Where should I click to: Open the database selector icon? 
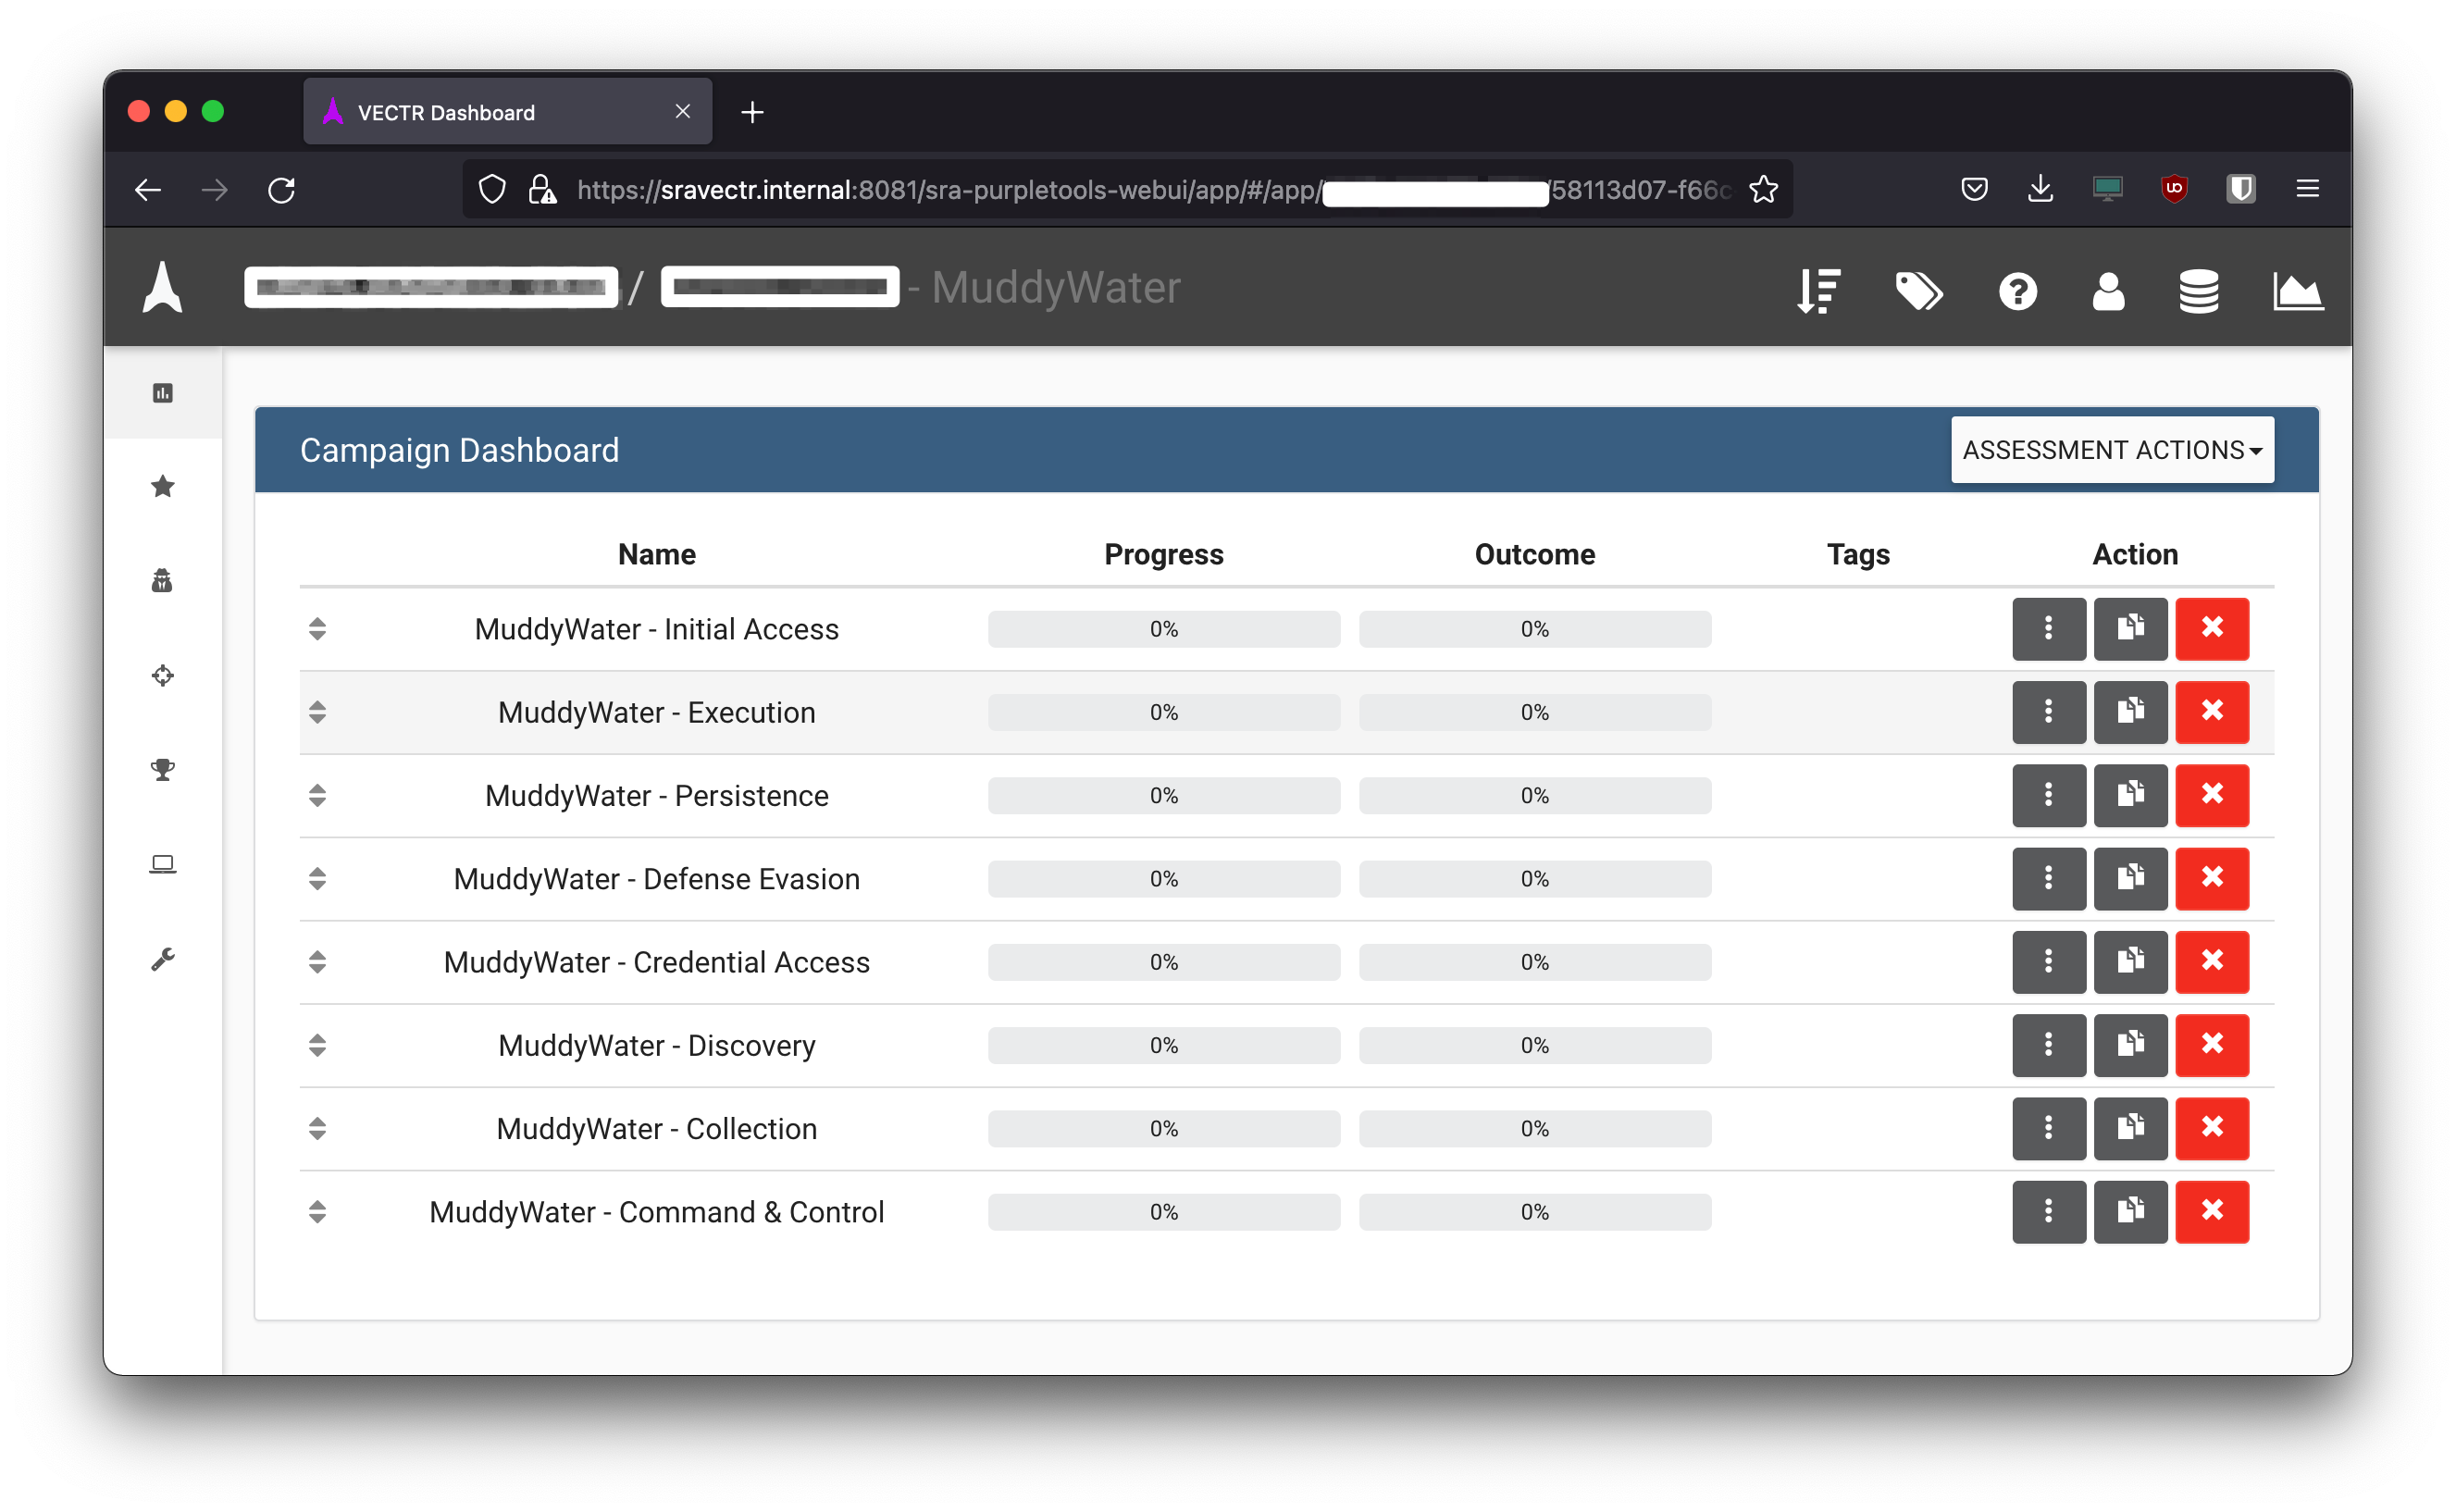tap(2198, 291)
